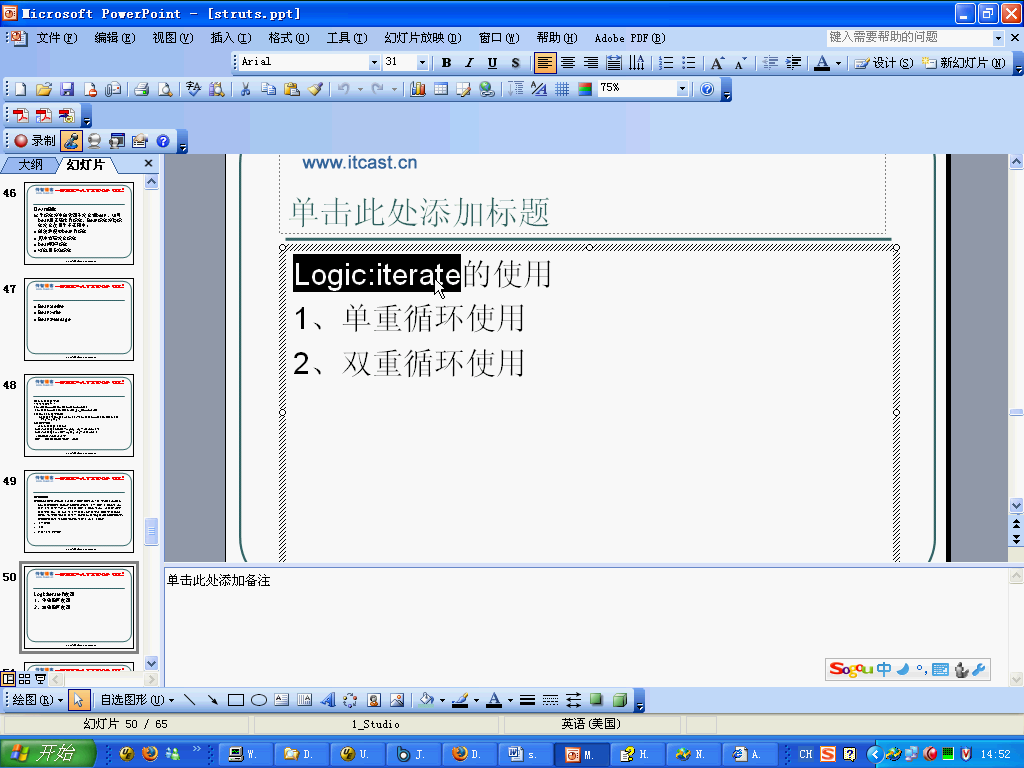Open the Arial font name dropdown
This screenshot has height=768, width=1024.
374,62
